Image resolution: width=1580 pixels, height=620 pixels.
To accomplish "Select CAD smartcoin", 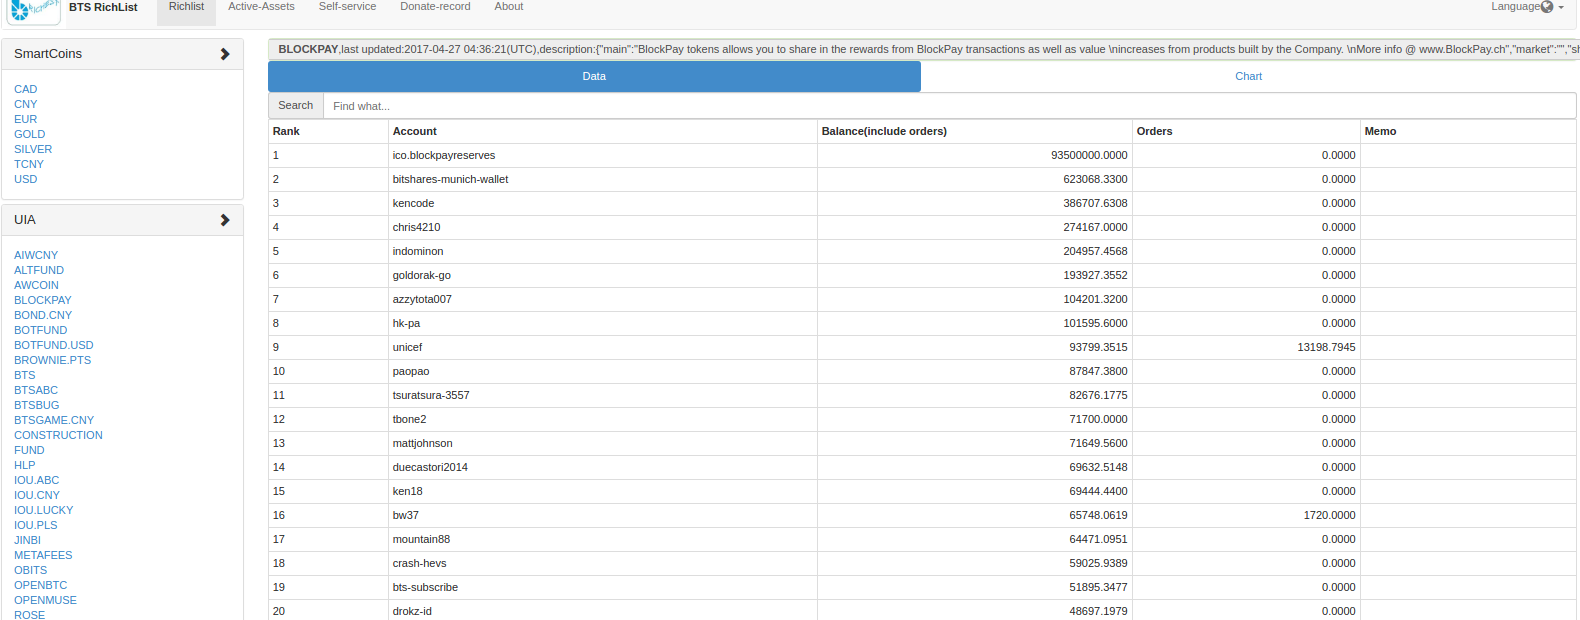I will point(25,89).
